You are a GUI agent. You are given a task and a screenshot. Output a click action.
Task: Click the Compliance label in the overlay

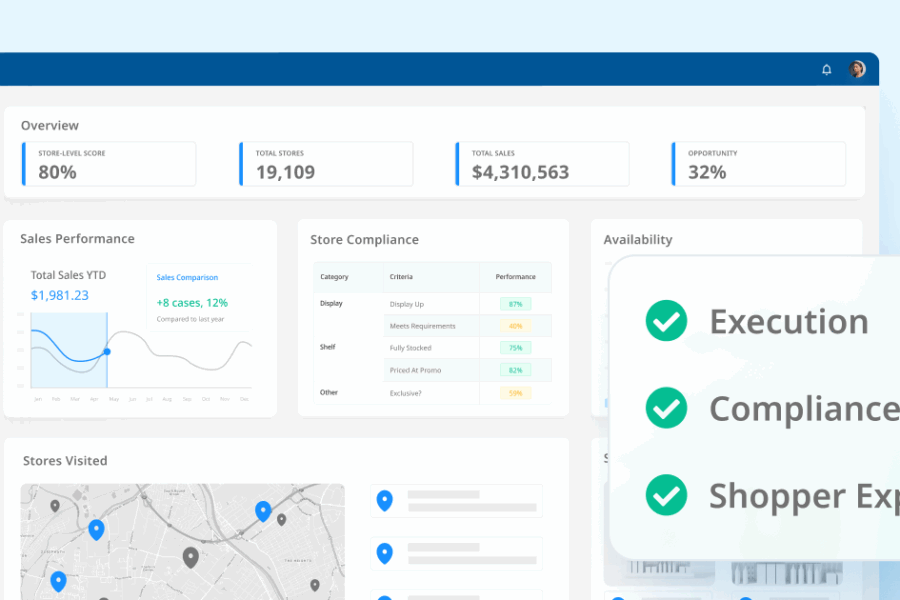tap(805, 409)
